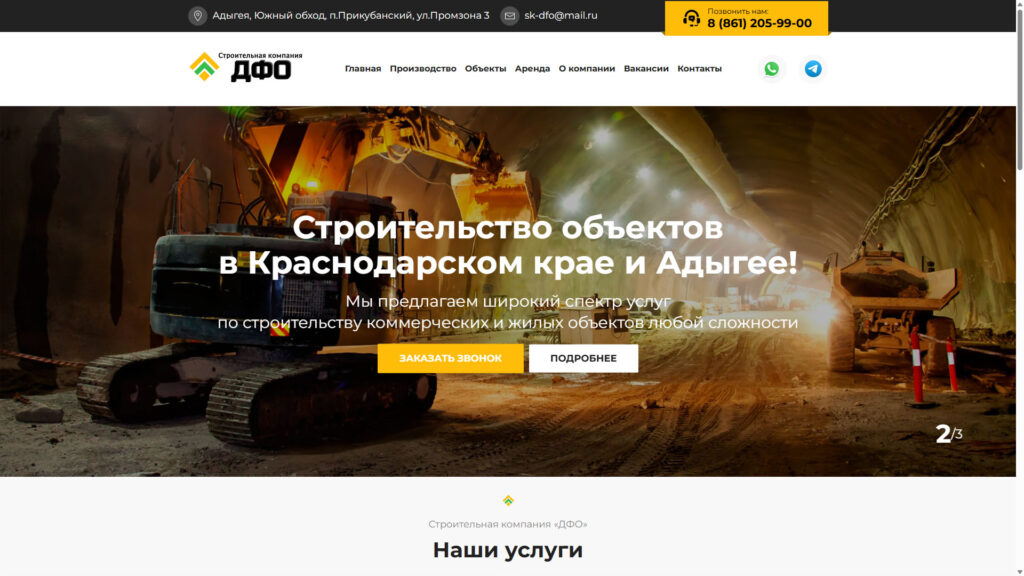Image resolution: width=1024 pixels, height=576 pixels.
Task: Open the Объекты page
Action: [x=485, y=69]
